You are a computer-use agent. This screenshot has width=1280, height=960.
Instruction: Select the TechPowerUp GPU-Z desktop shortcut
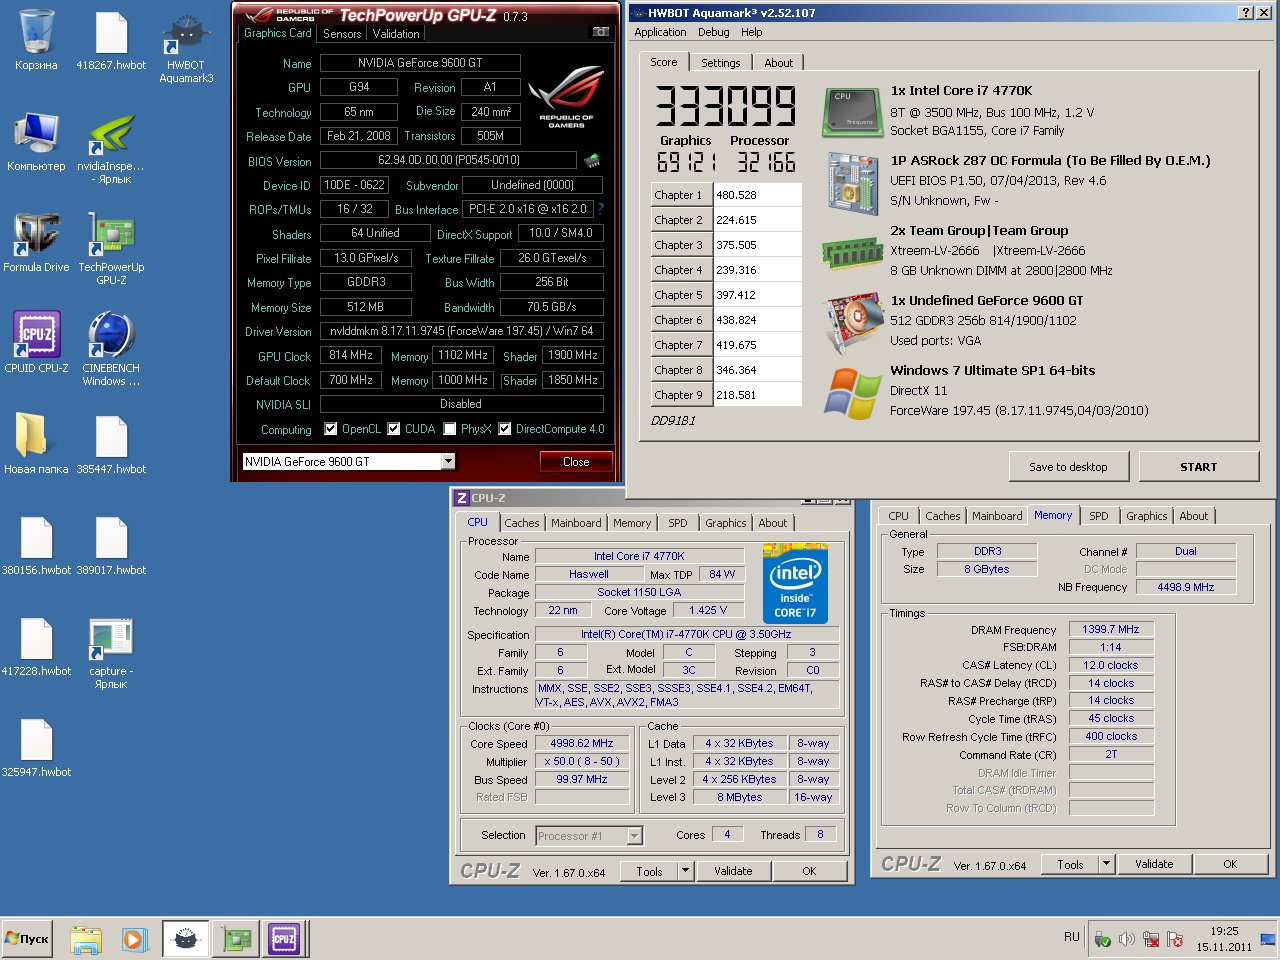point(111,248)
